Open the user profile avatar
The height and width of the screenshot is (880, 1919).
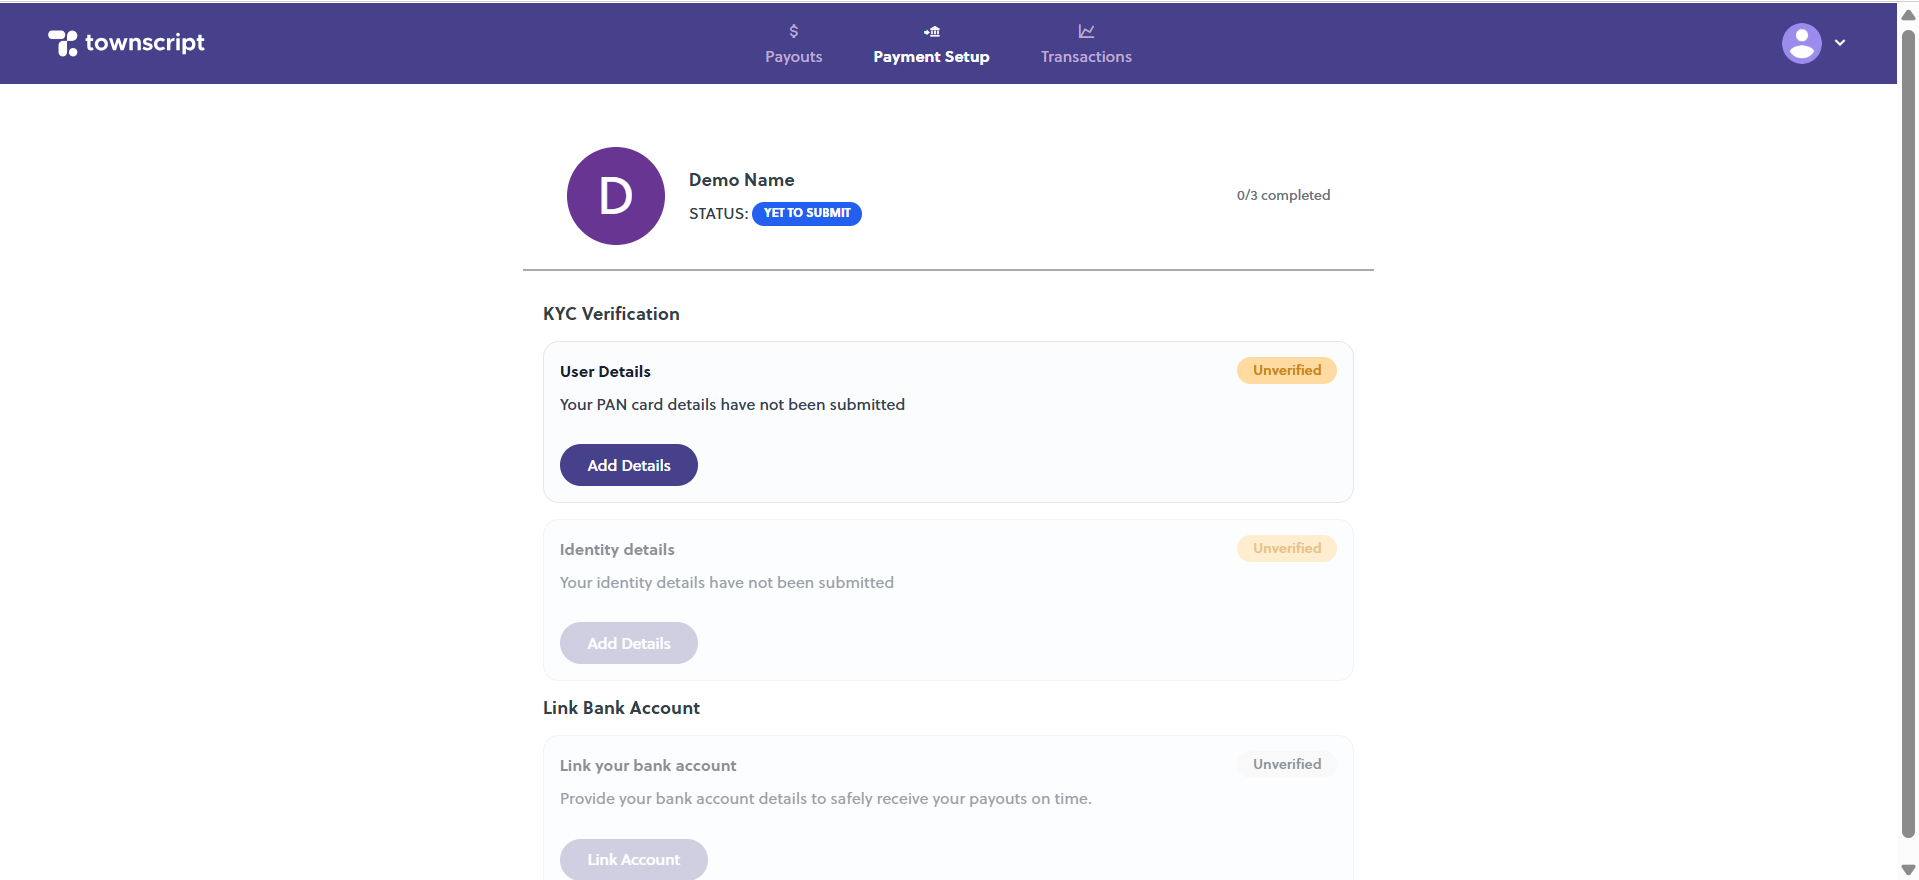(x=1801, y=43)
